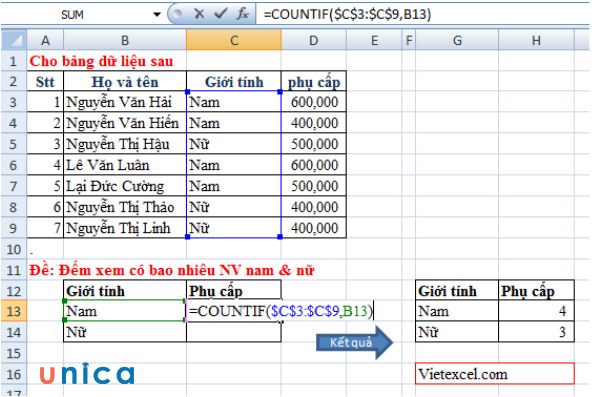The image size is (600, 397).
Task: Click 'Nữ' in the result table
Action: [457, 332]
